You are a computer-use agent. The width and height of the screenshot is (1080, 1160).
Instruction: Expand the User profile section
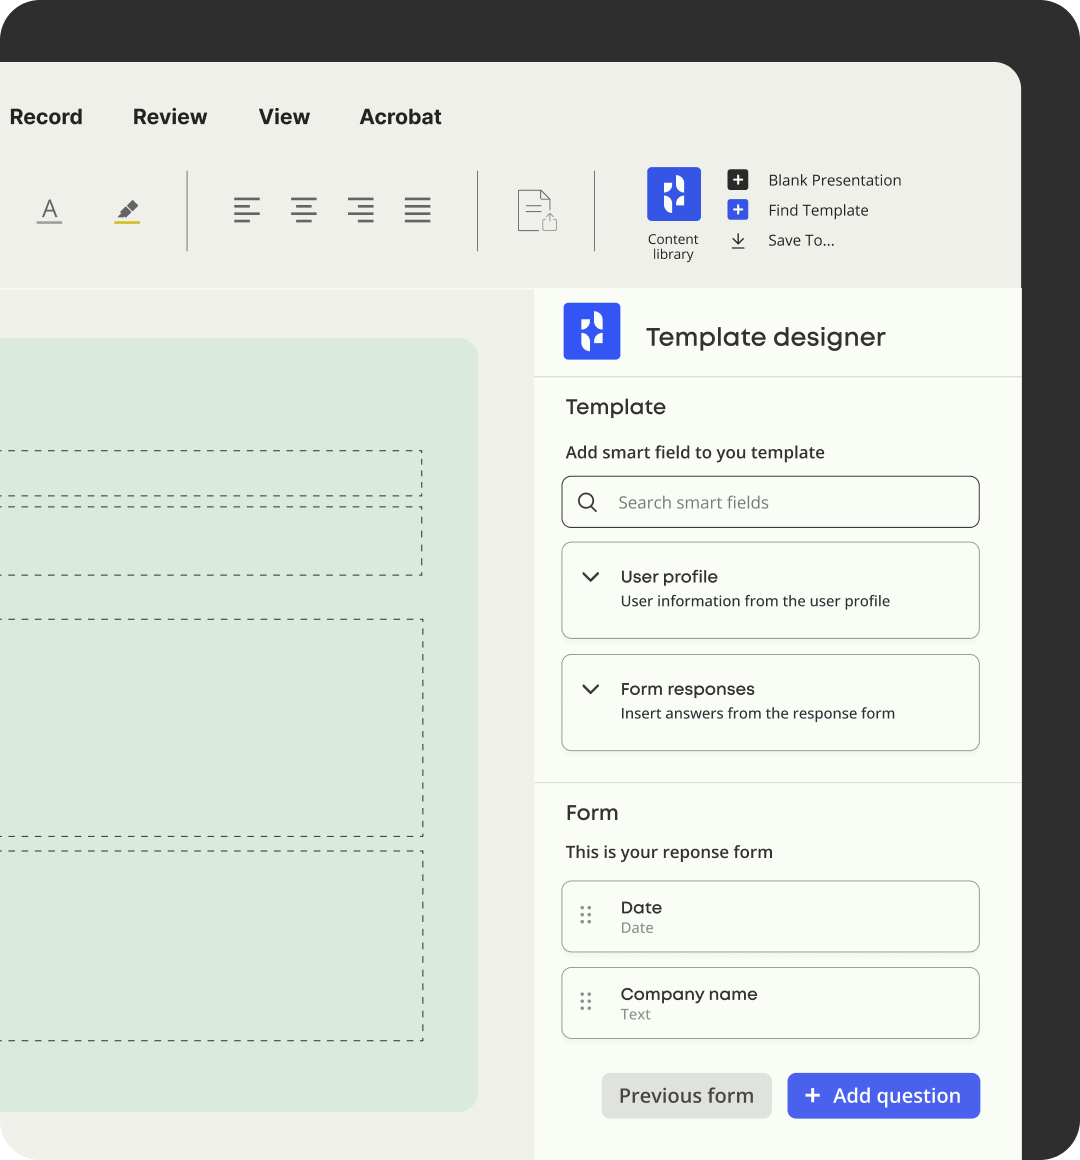(591, 577)
